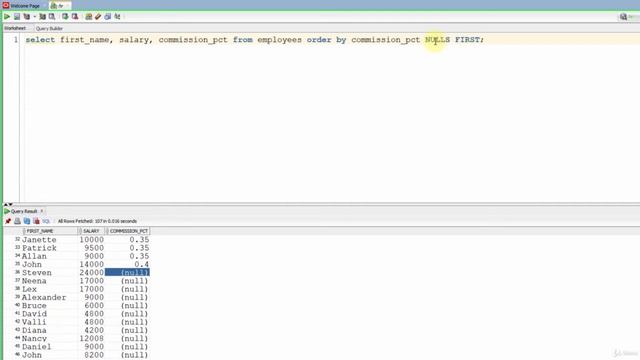Click the red icon beside the SQL button
640x360 pixels.
[x=36, y=221]
